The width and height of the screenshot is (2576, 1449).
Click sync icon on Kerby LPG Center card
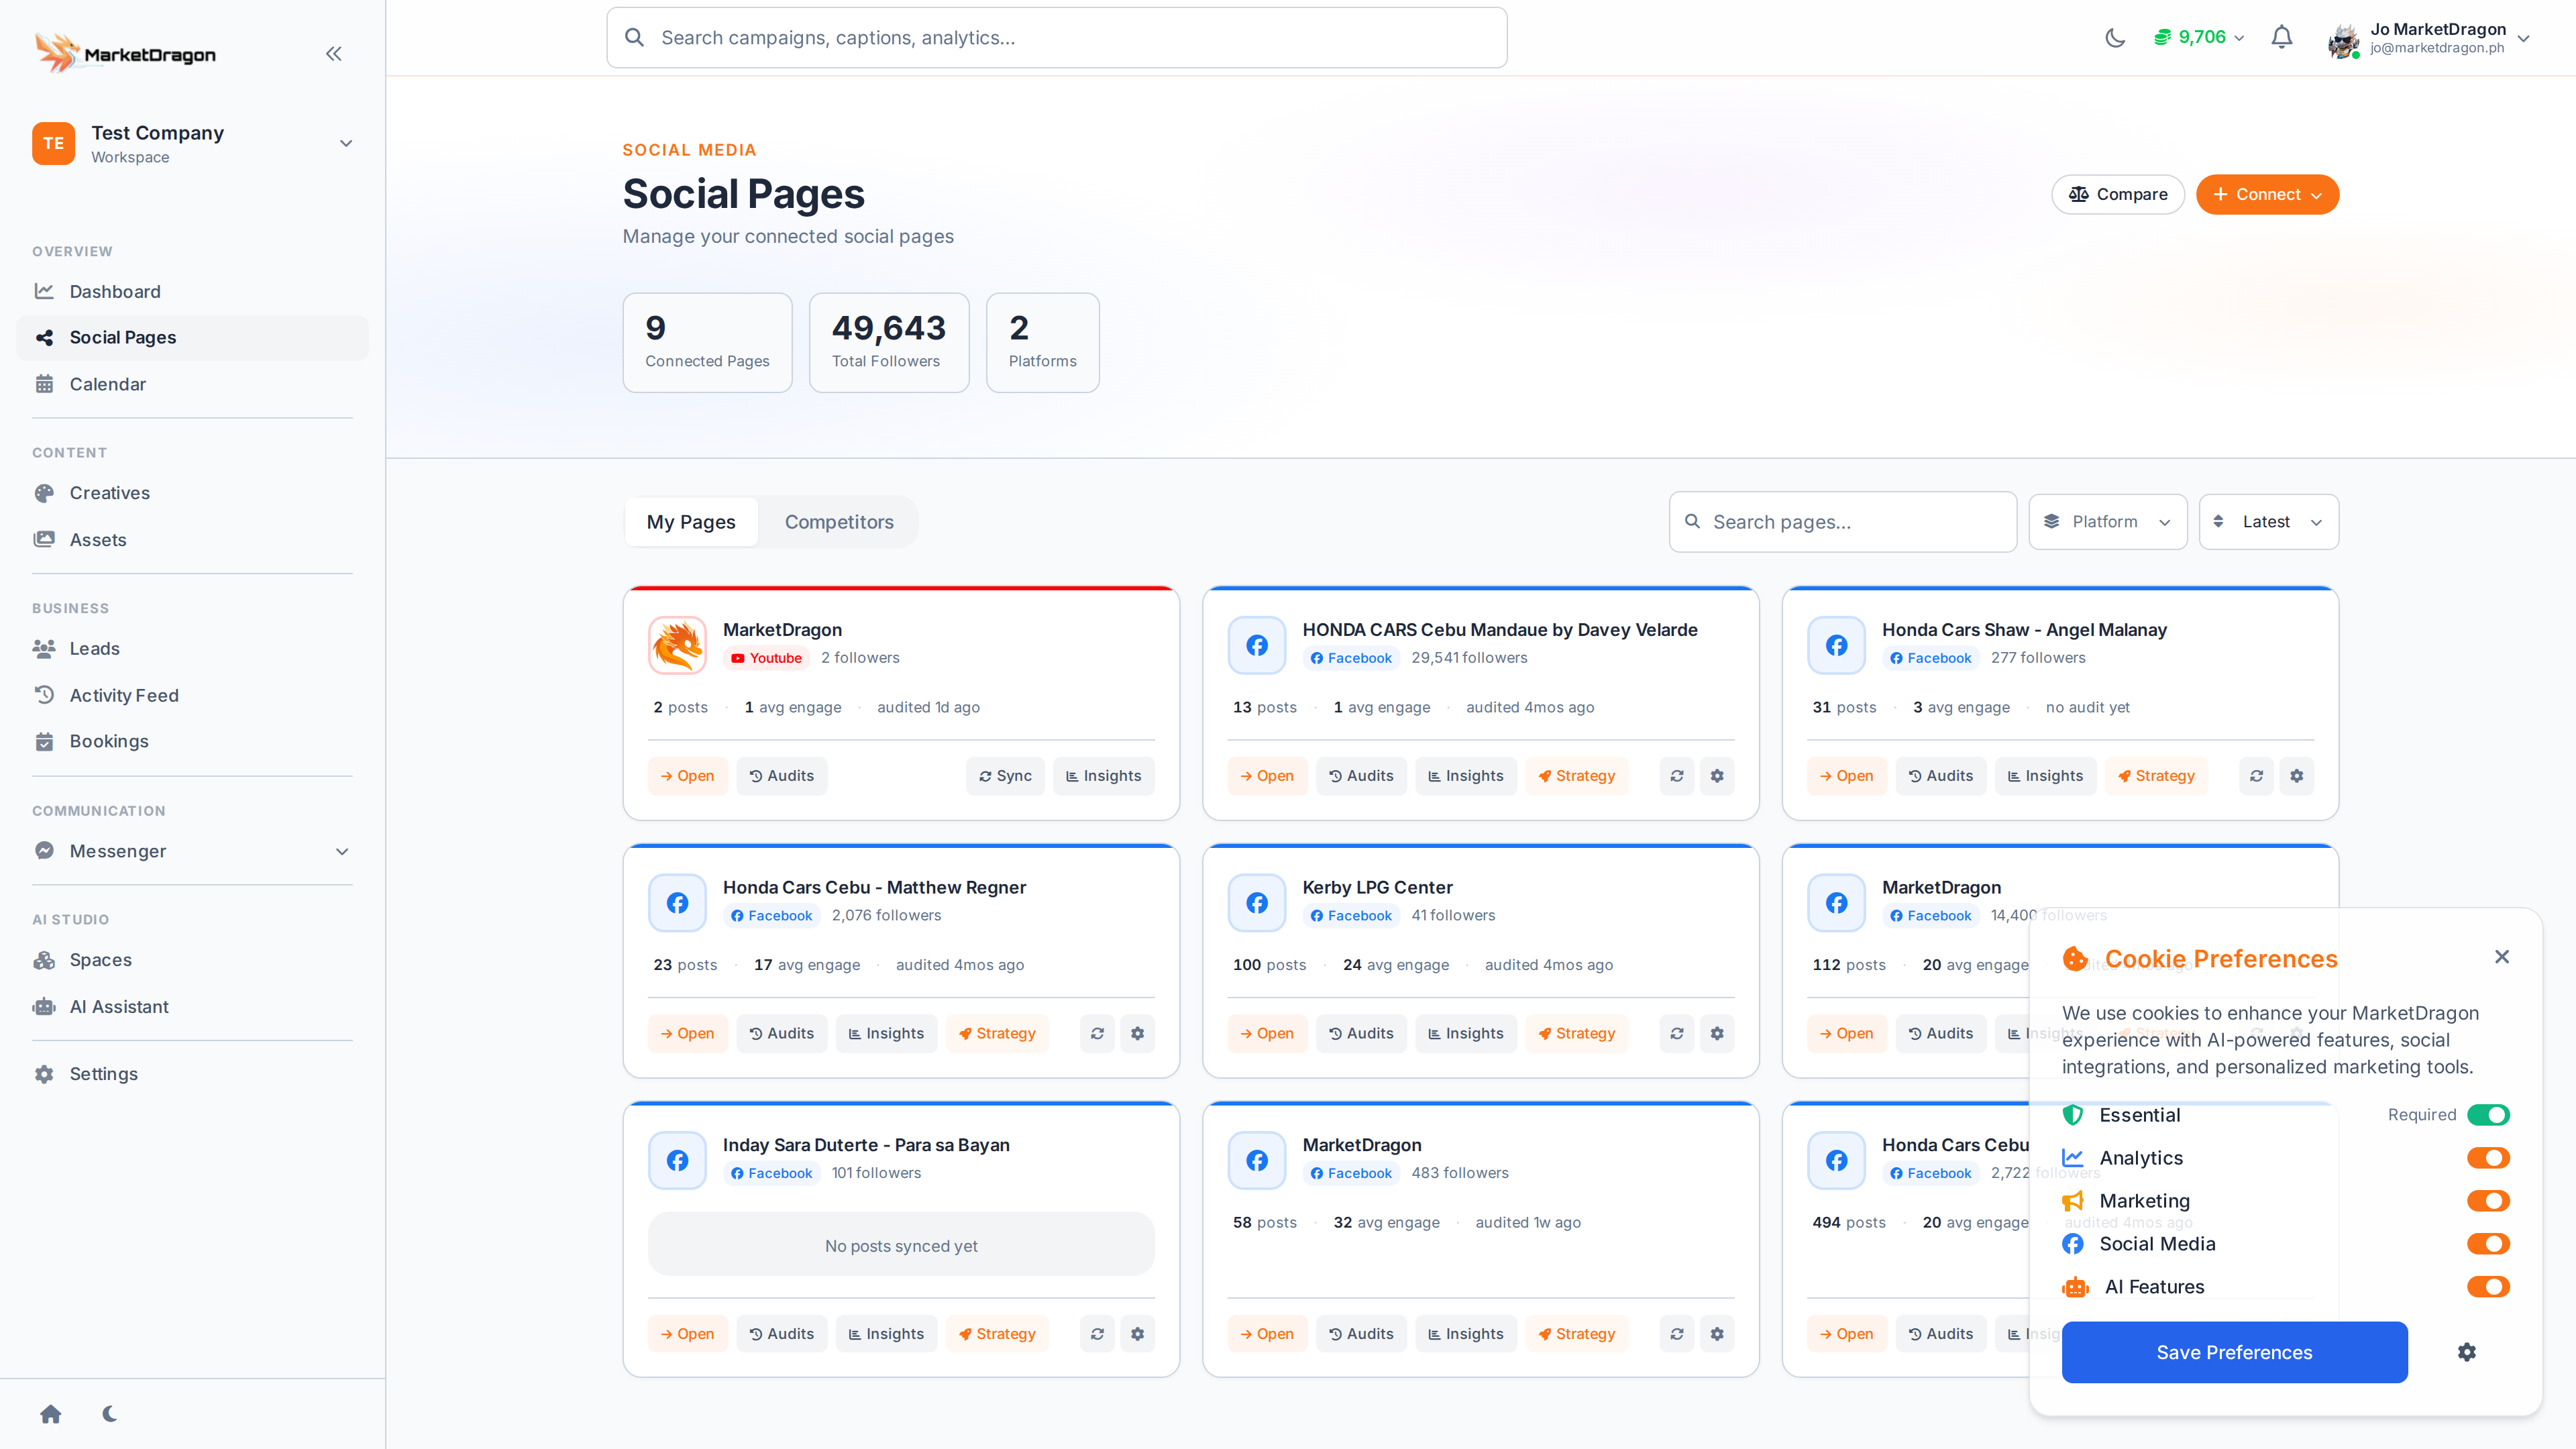point(1677,1033)
